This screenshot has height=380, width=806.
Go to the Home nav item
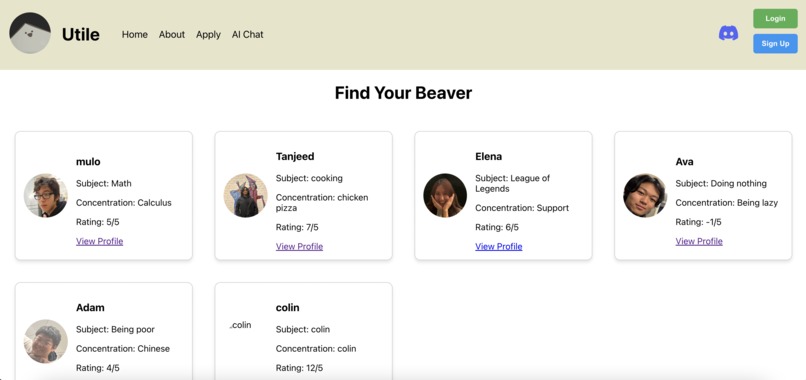tap(135, 34)
